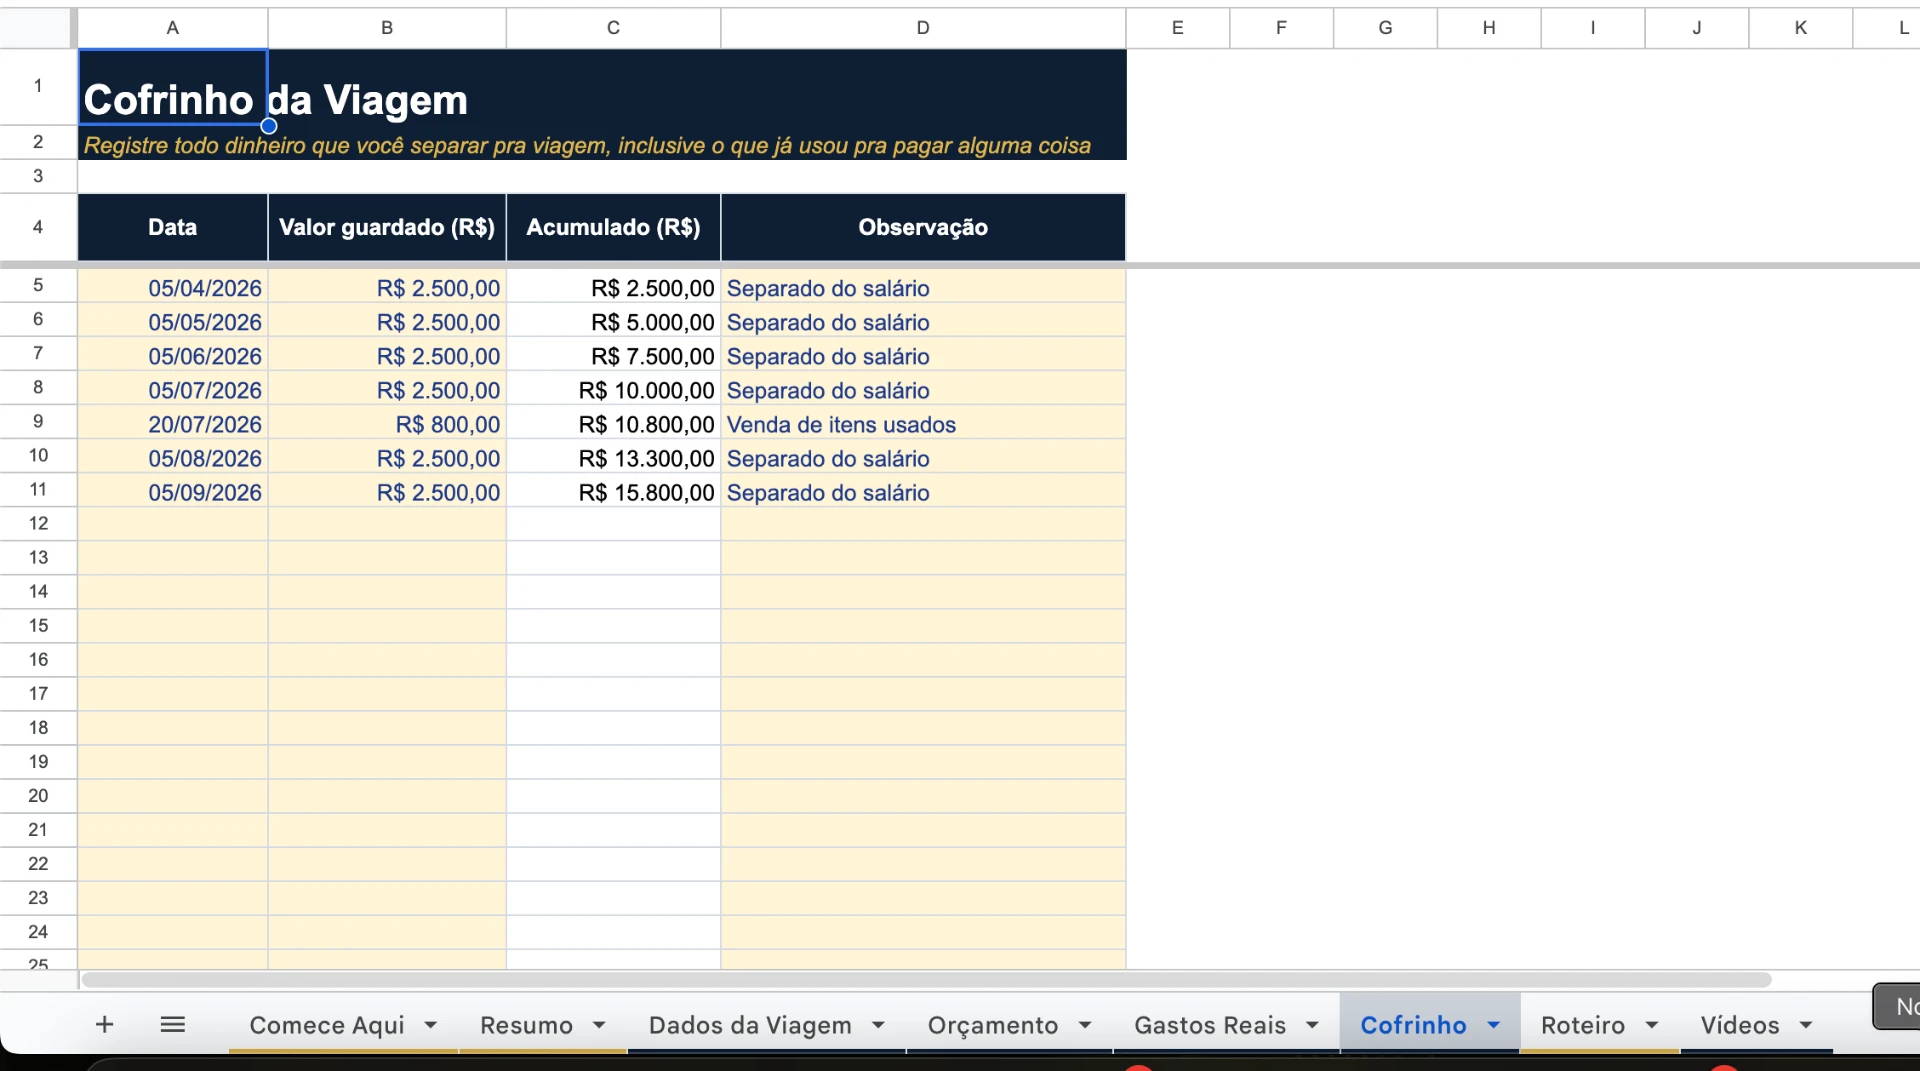Select accumulated cell R$ 10.800,00
This screenshot has width=1920, height=1071.
point(613,424)
